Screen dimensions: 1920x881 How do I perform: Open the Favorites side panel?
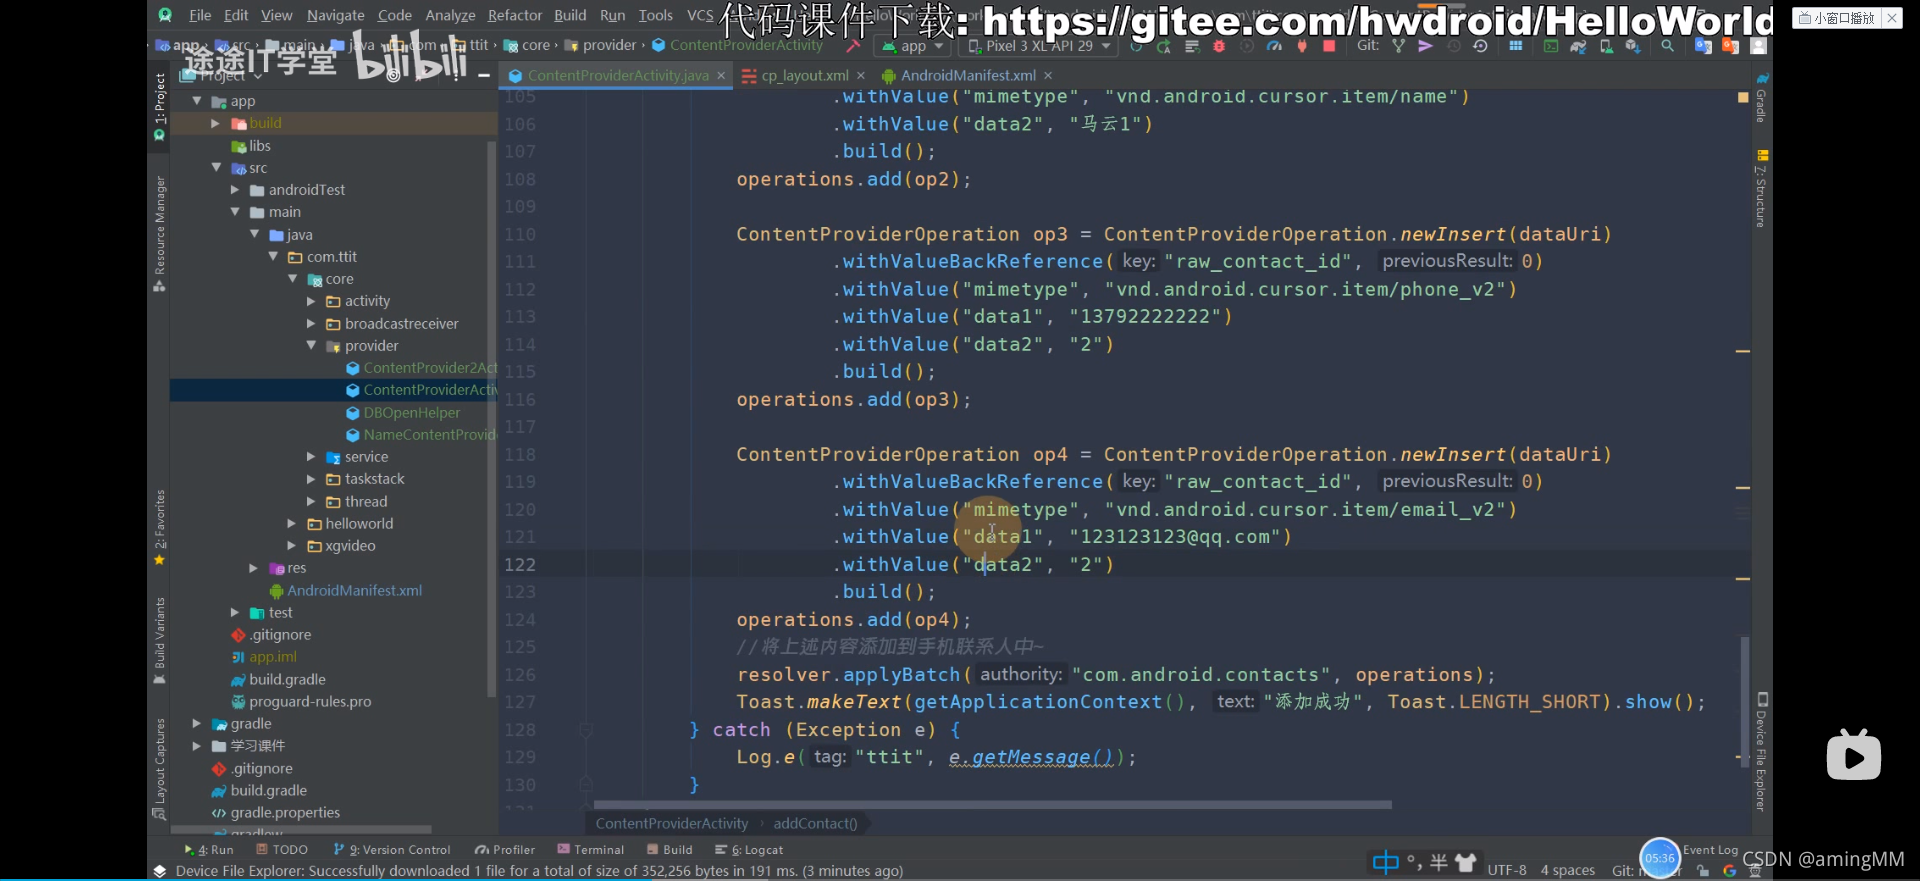pyautogui.click(x=159, y=528)
